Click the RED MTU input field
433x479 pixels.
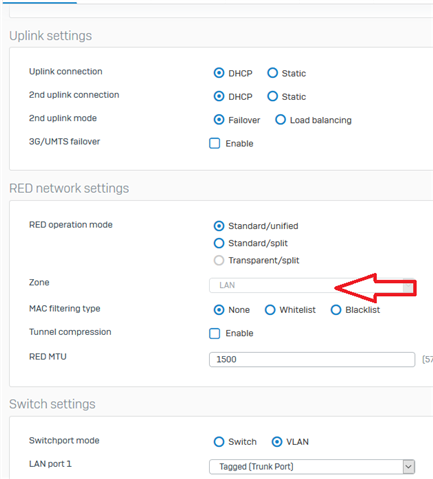(x=312, y=359)
